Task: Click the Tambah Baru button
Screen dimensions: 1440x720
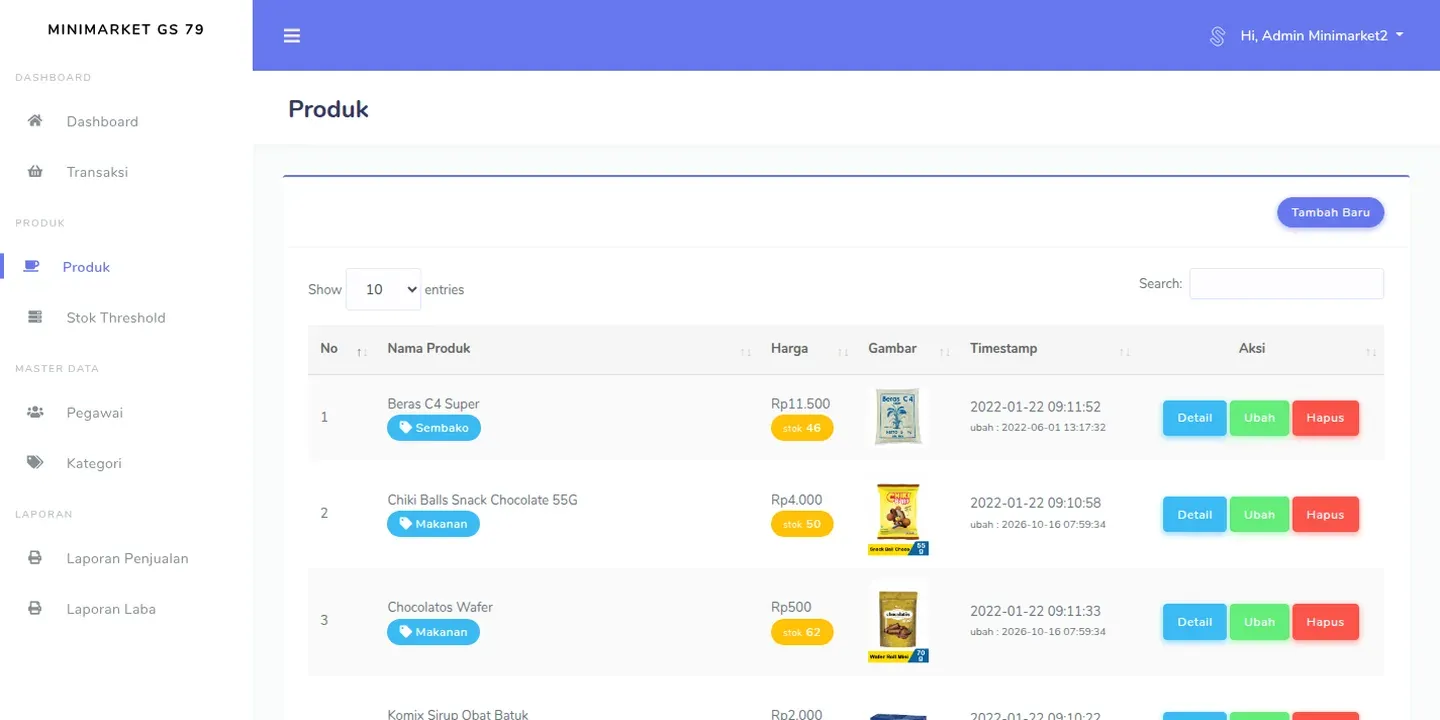Action: (1330, 212)
